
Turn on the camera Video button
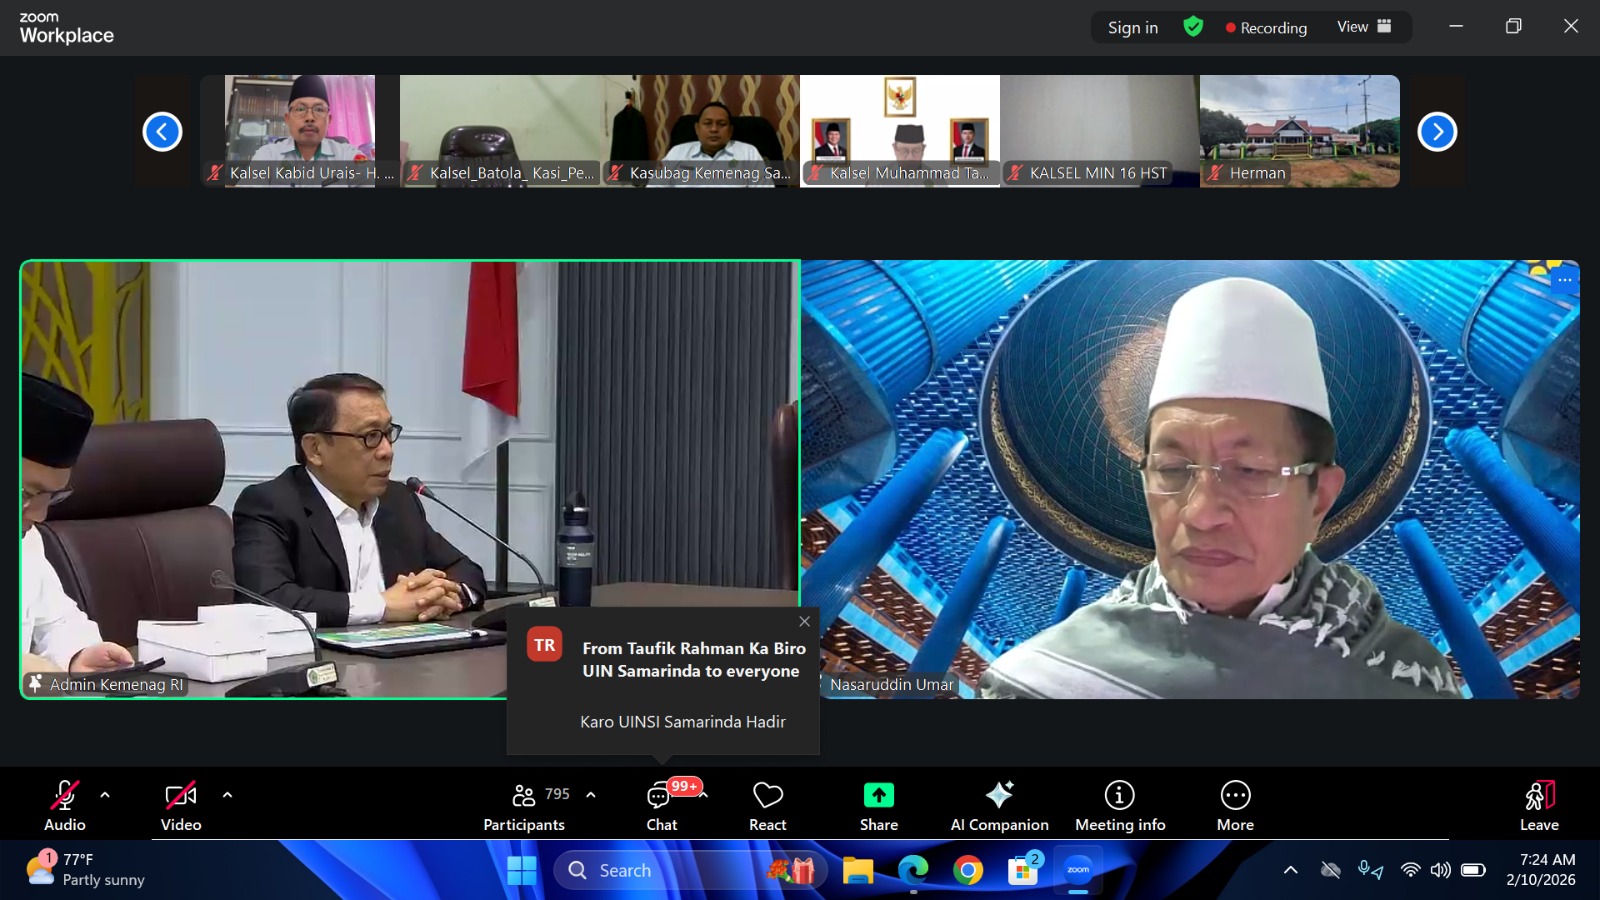(x=181, y=805)
